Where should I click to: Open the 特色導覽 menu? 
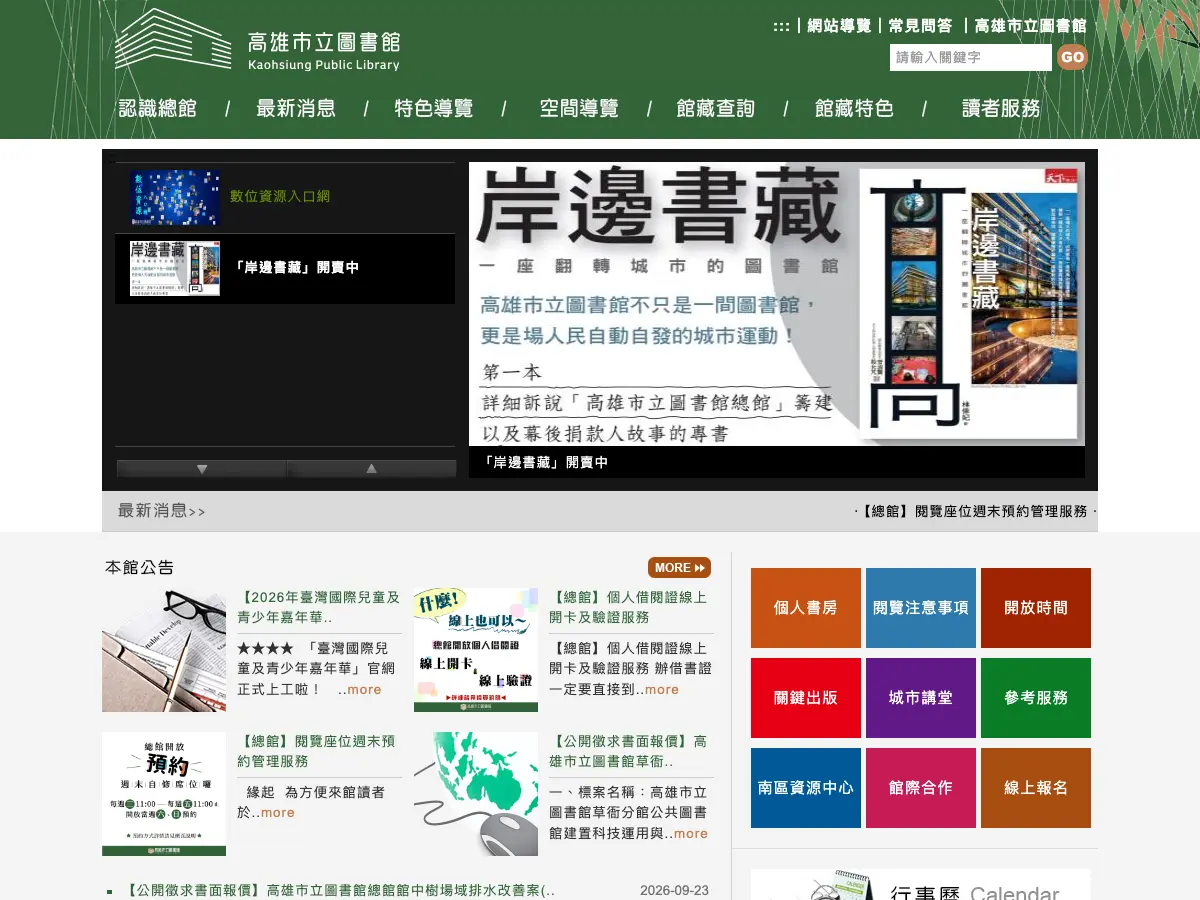(433, 108)
